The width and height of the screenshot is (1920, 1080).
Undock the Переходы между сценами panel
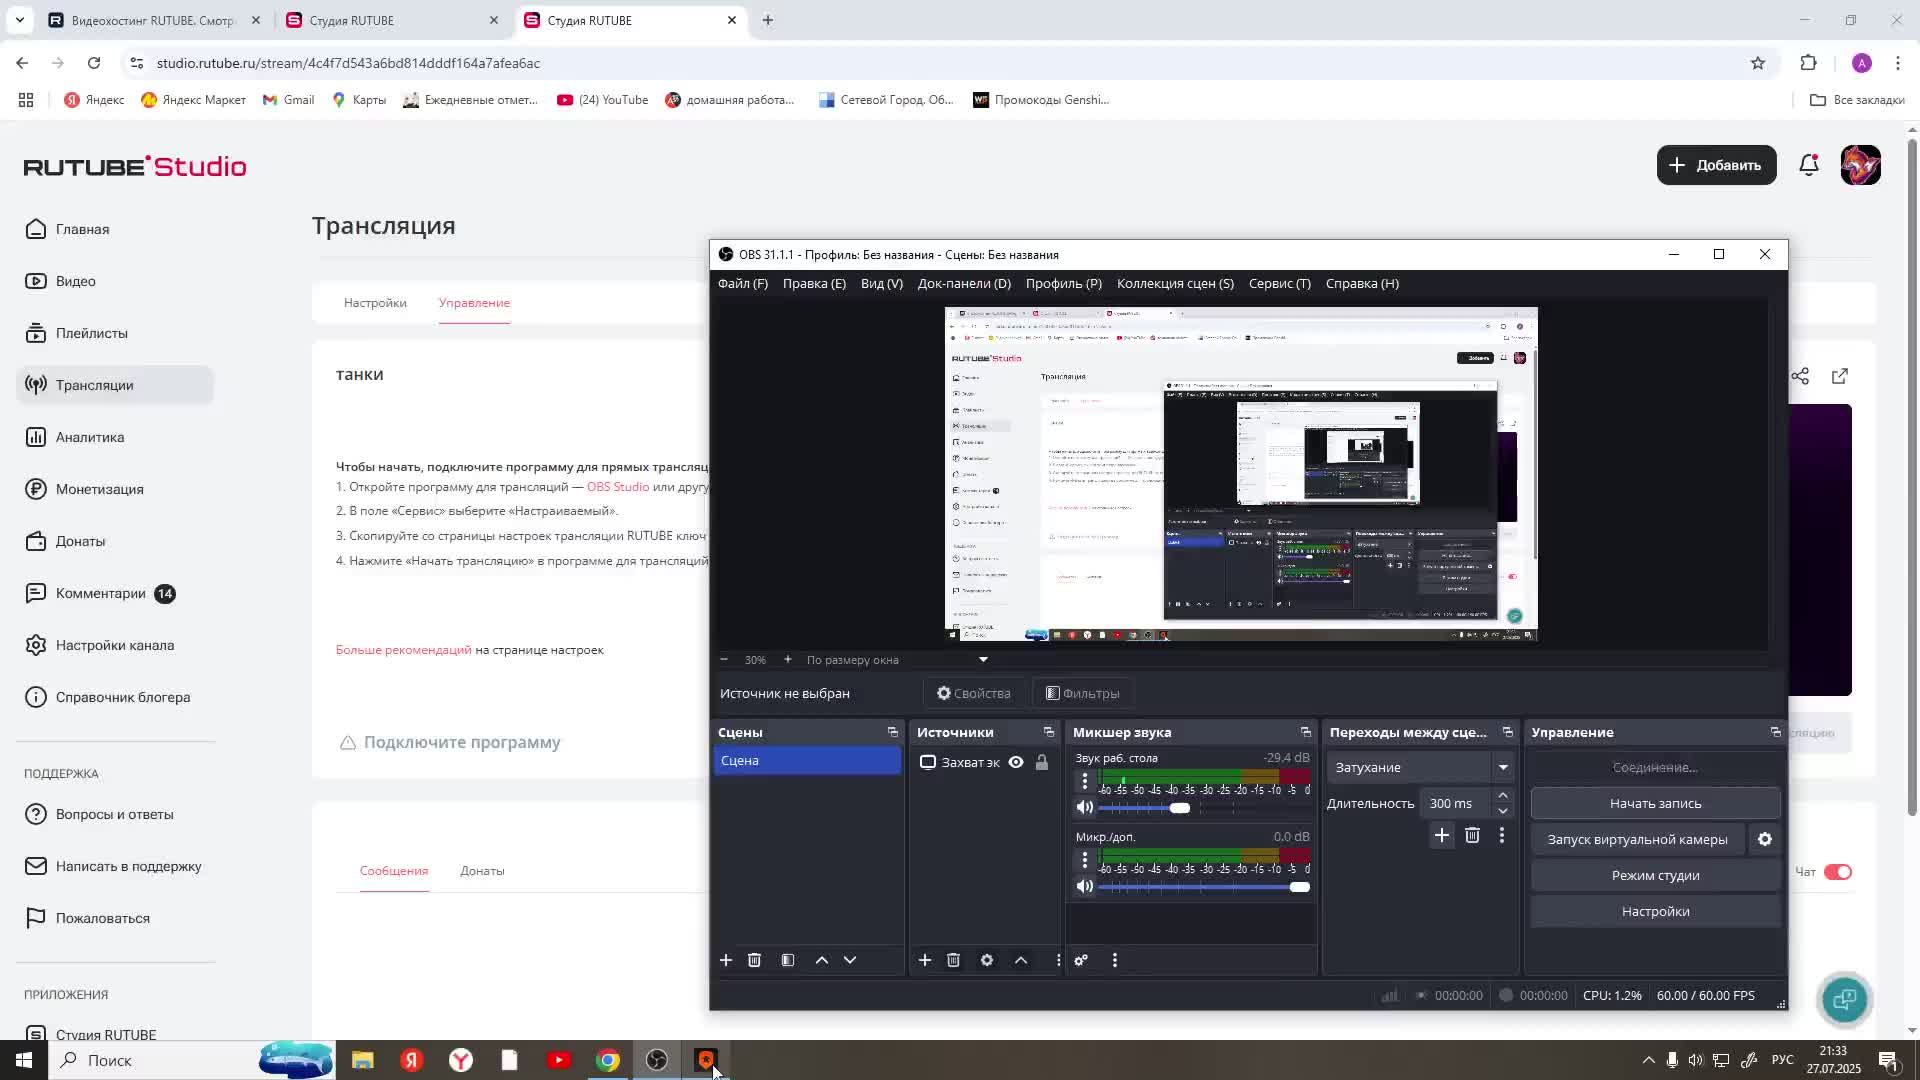pos(1508,732)
